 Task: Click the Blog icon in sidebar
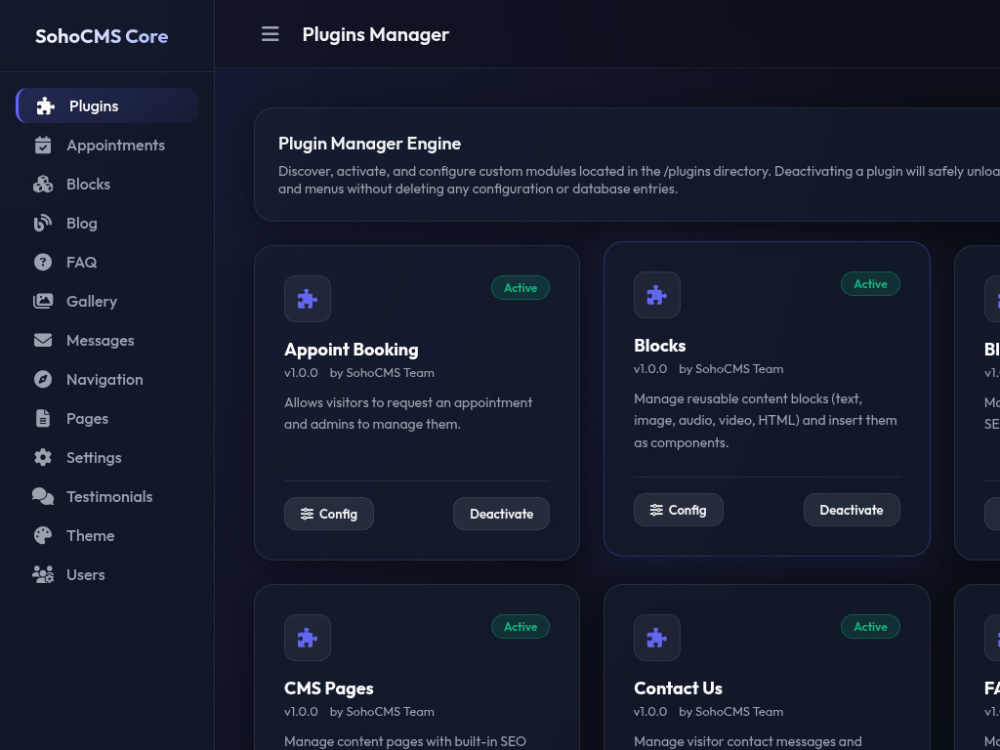pyautogui.click(x=43, y=223)
